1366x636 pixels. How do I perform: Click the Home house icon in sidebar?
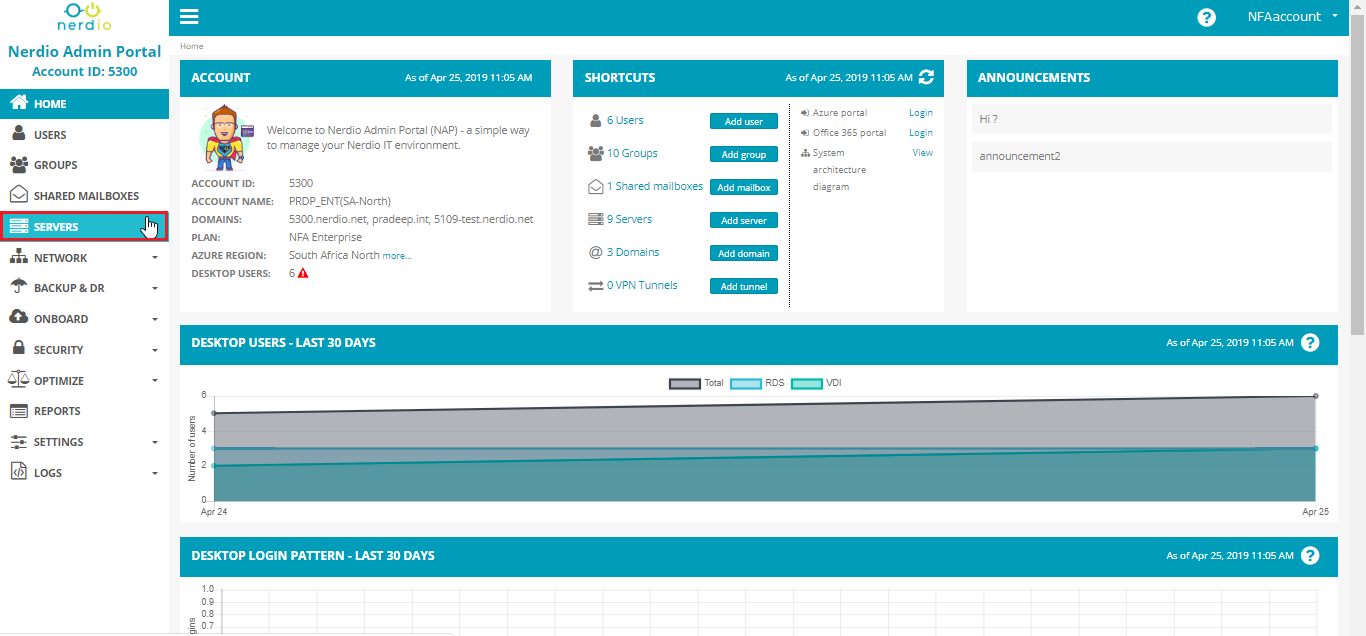pyautogui.click(x=18, y=103)
